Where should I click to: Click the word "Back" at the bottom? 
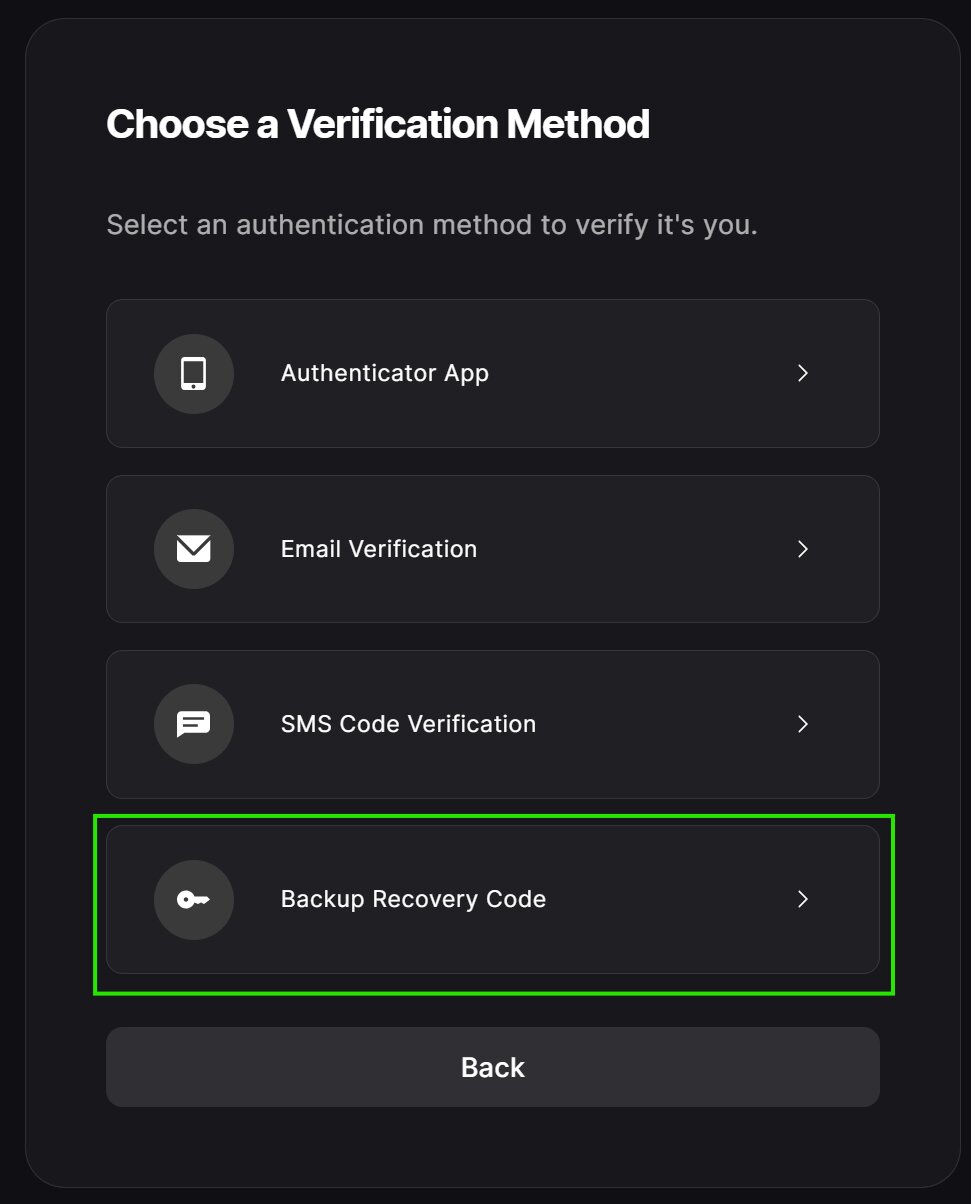[493, 1067]
